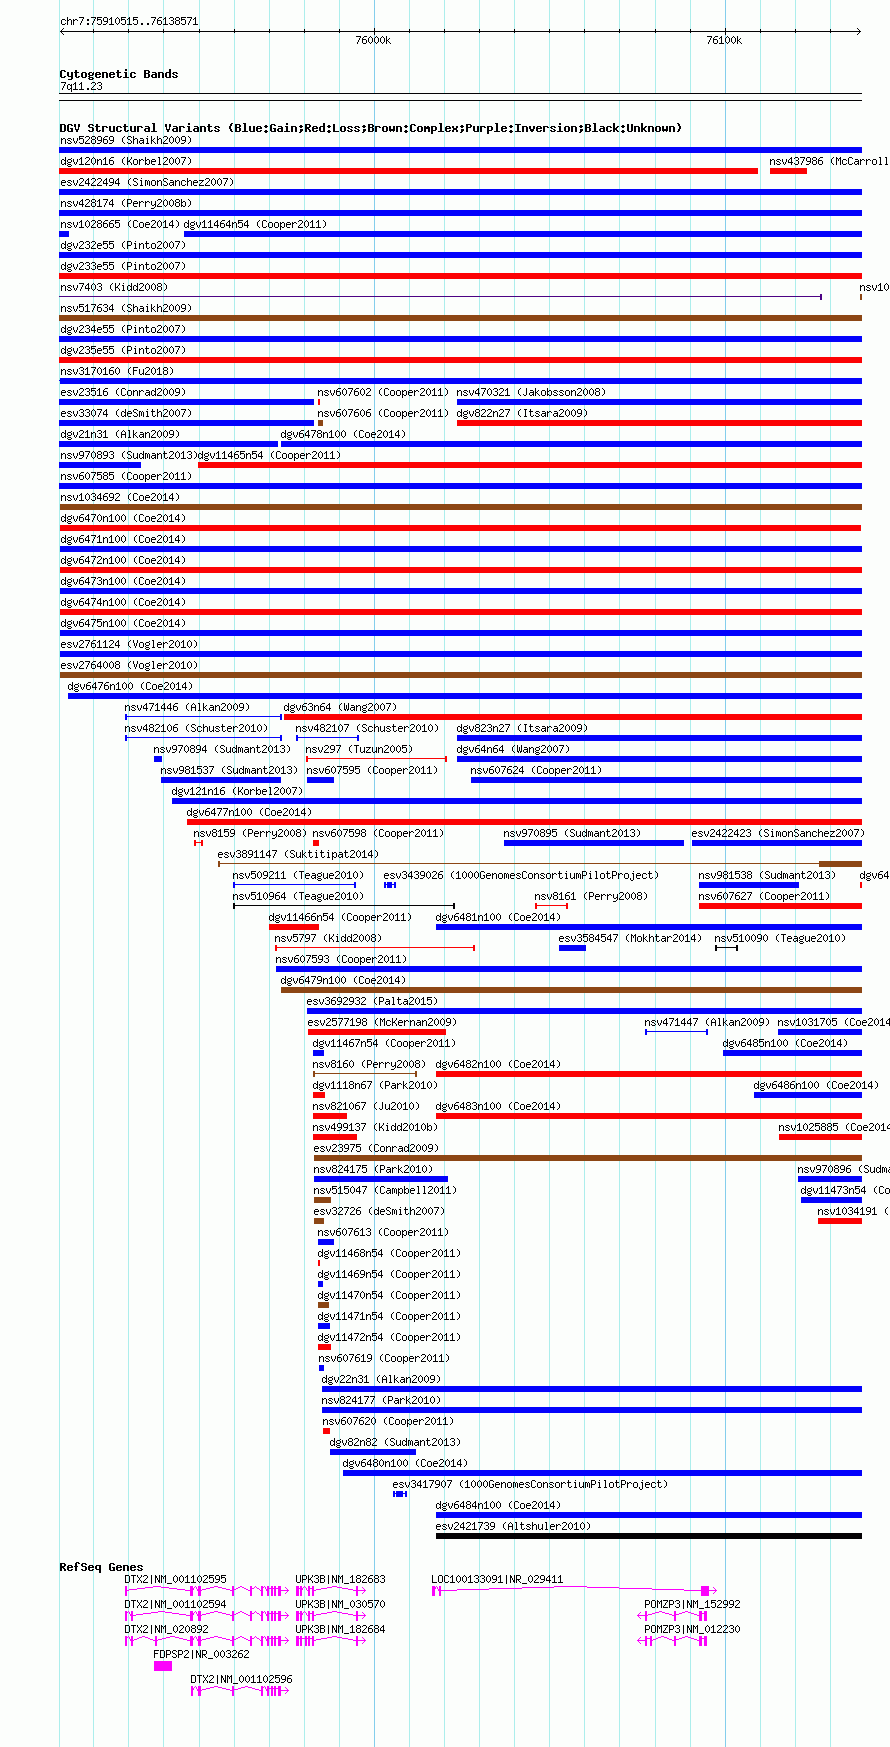Open dgv63n64 (Wang2007) variant label
This screenshot has height=1747, width=890.
340,707
